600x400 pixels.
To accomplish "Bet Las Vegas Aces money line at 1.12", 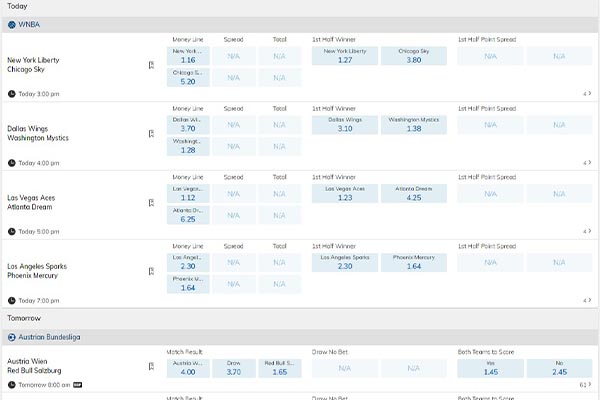I will pos(188,194).
